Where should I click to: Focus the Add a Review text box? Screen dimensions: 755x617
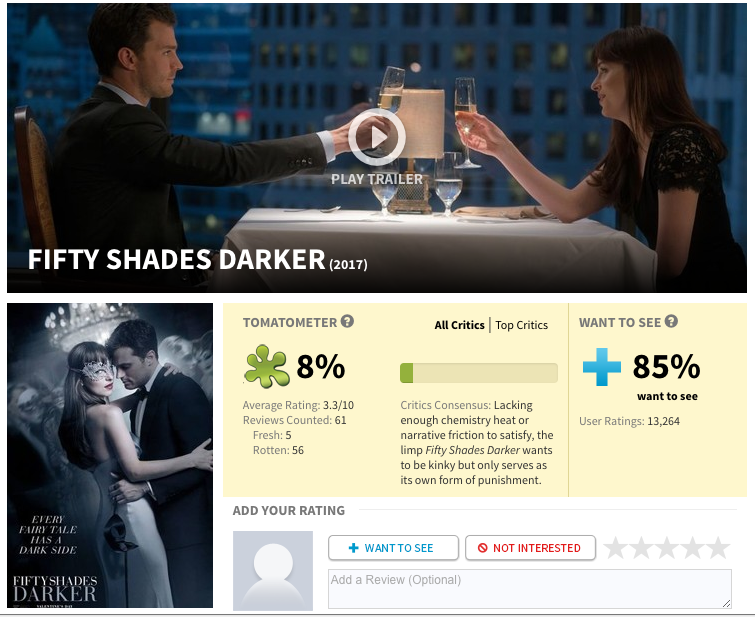point(530,589)
